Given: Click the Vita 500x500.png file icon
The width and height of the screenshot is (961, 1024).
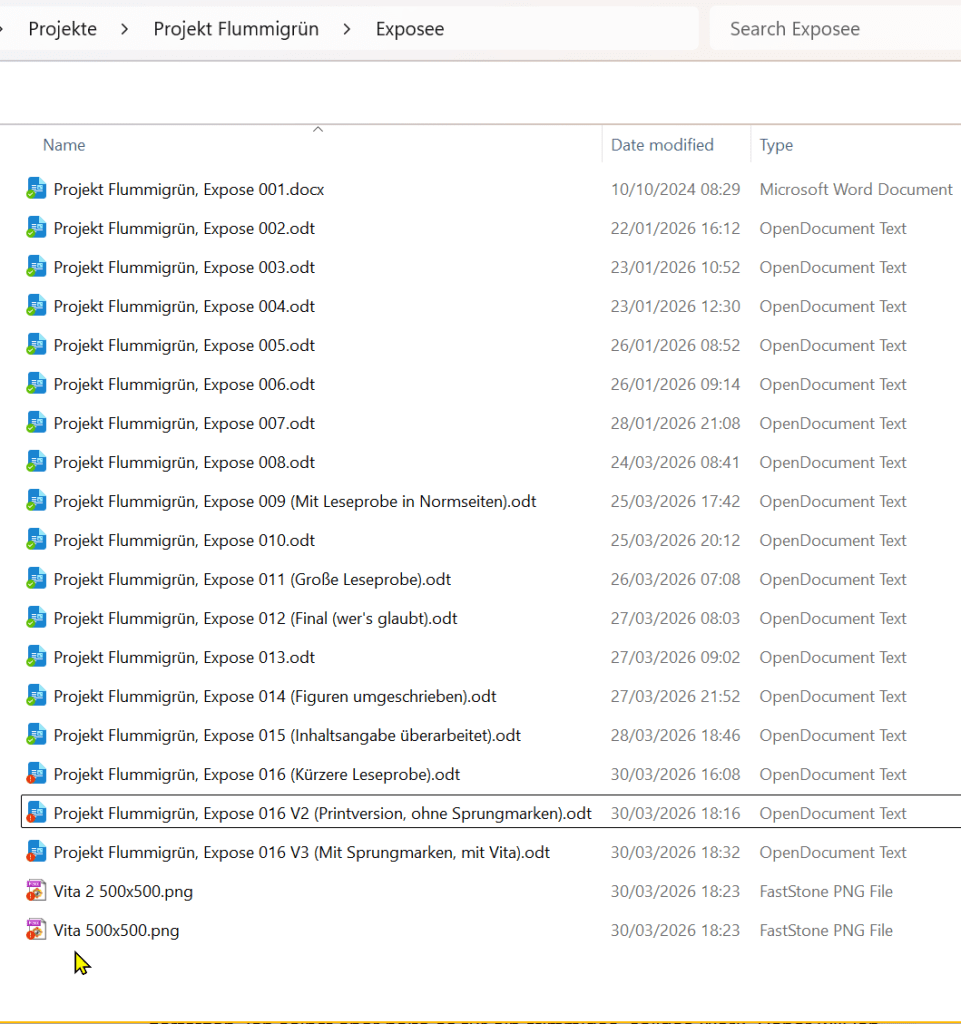Looking at the screenshot, I should coord(36,930).
